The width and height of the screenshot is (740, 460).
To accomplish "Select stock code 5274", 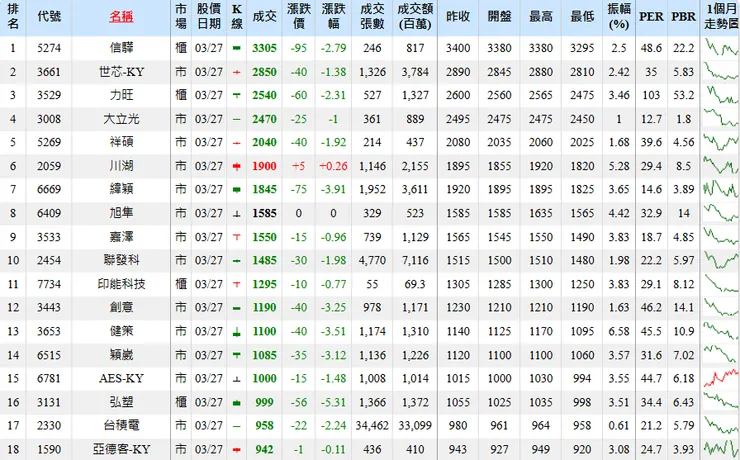I will [x=49, y=48].
